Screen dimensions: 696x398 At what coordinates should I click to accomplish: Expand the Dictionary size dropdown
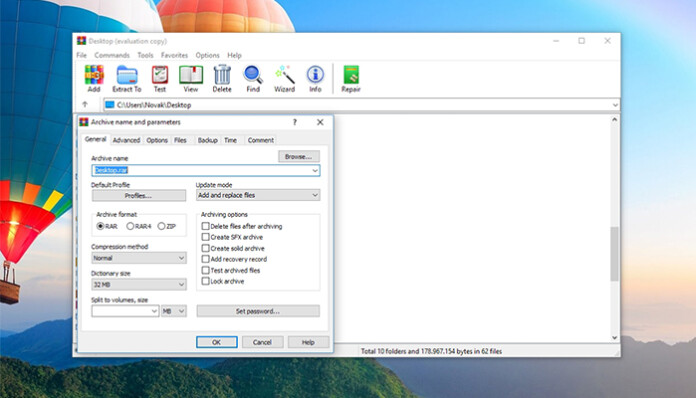tap(138, 284)
